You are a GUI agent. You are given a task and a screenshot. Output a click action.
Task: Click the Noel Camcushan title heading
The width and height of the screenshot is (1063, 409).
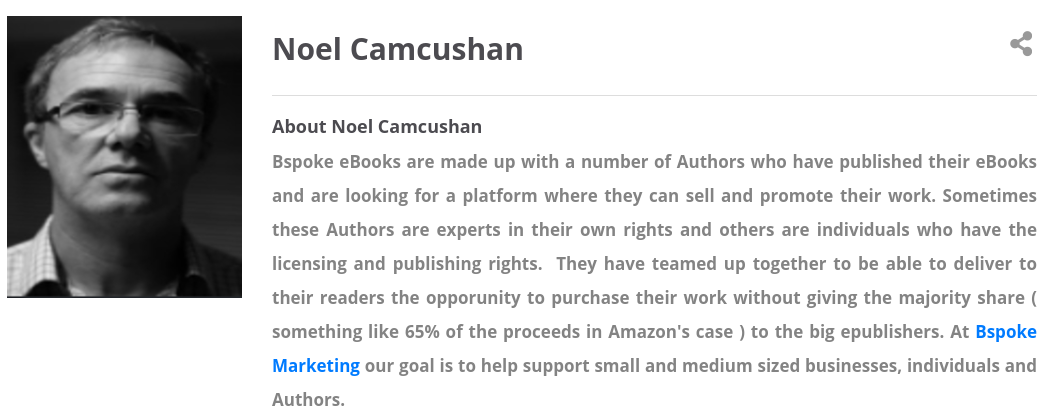pyautogui.click(x=397, y=49)
